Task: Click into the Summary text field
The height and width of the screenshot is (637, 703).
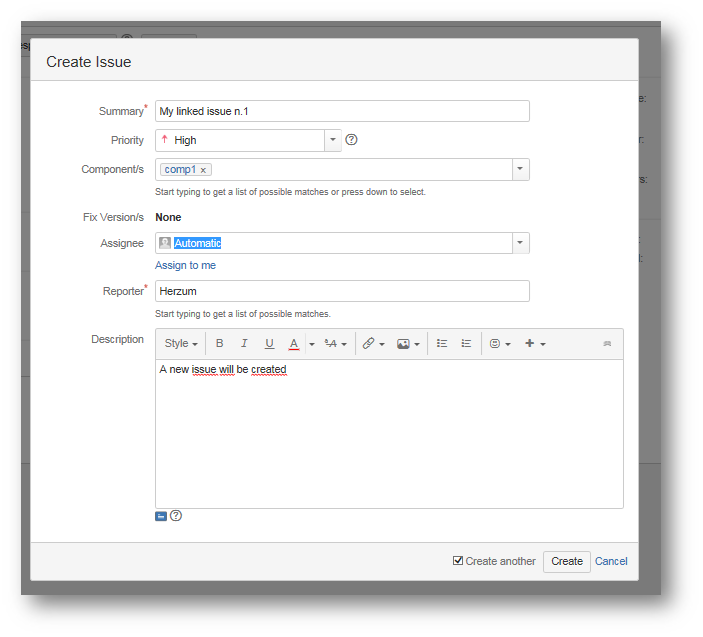Action: click(x=342, y=111)
